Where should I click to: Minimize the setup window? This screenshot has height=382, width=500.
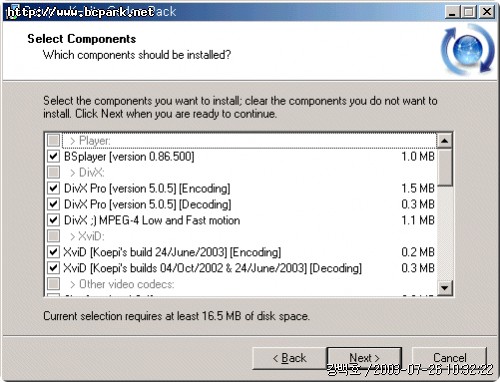pyautogui.click(x=452, y=12)
